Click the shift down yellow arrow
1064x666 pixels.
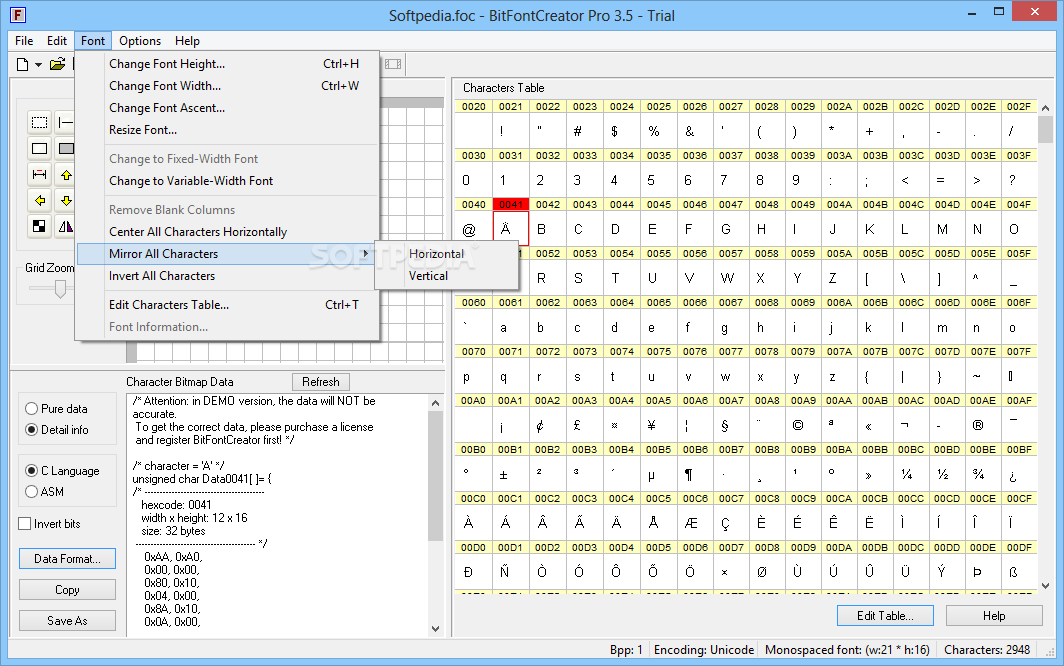coord(65,200)
